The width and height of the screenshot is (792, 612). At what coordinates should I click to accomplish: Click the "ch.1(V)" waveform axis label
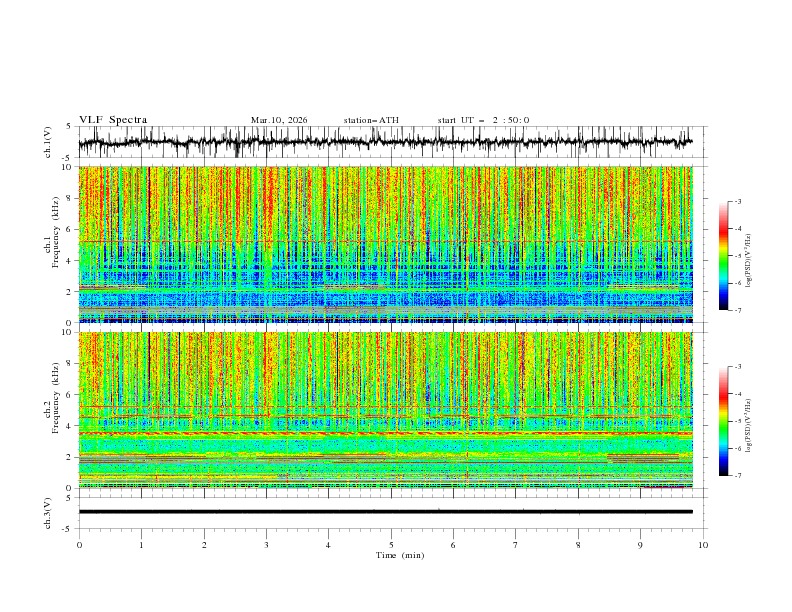click(x=48, y=142)
